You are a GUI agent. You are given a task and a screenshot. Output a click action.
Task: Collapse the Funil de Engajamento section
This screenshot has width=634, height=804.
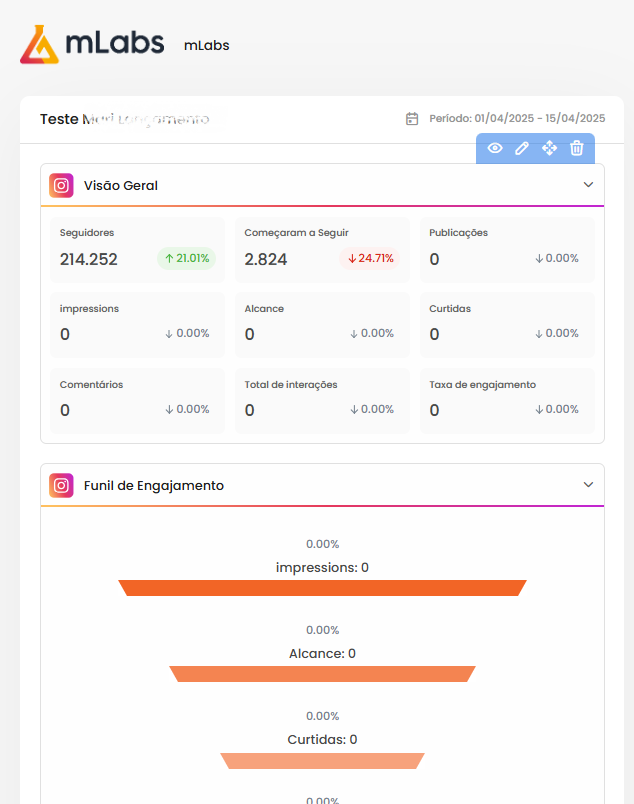point(588,485)
